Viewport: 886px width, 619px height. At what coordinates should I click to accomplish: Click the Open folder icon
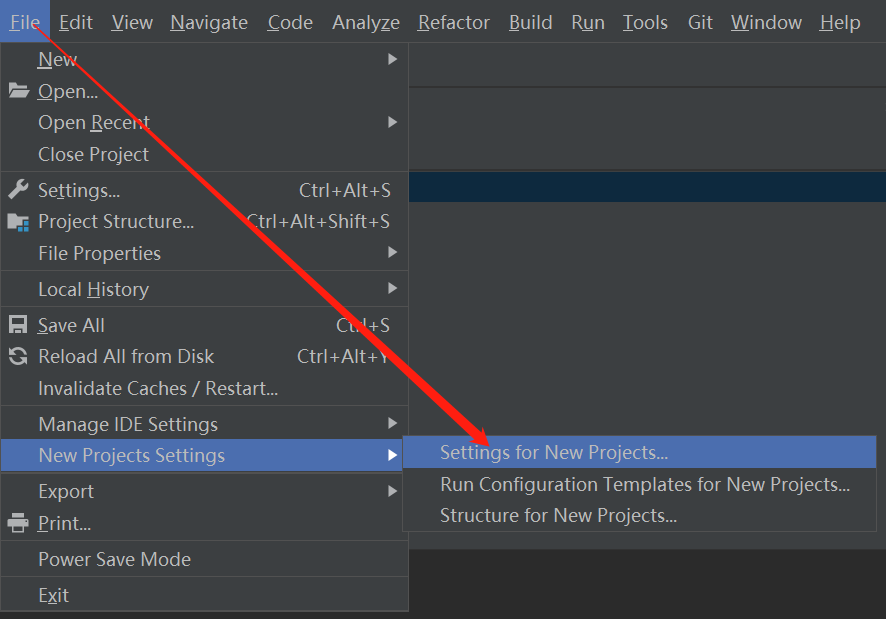[19, 90]
